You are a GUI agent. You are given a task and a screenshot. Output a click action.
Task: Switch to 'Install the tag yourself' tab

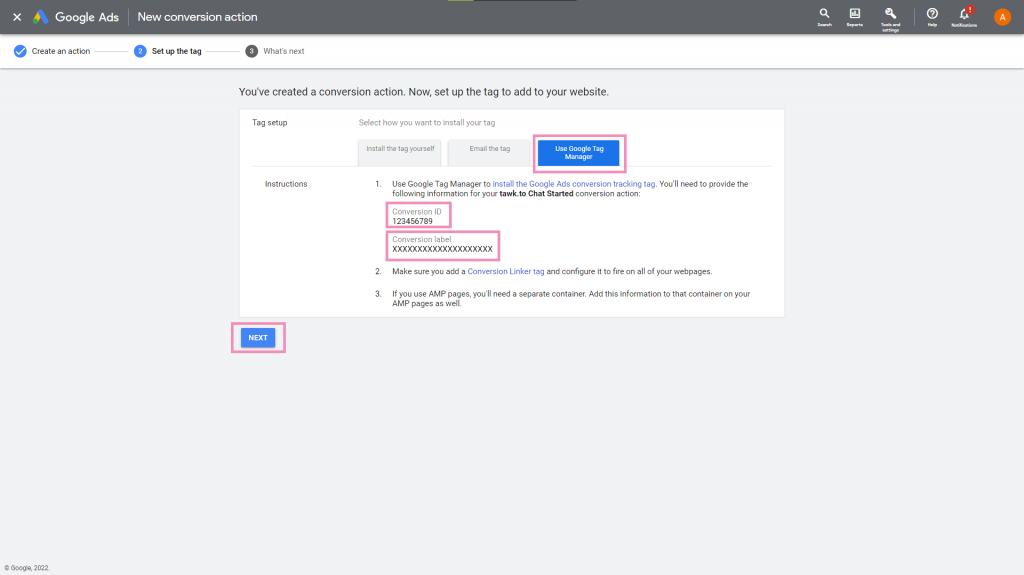click(x=400, y=152)
